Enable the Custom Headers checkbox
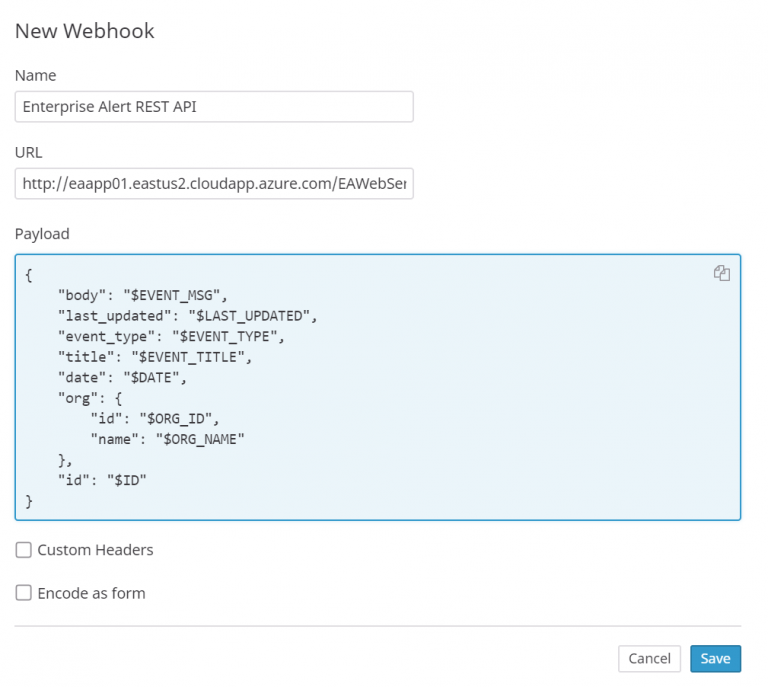 [24, 550]
